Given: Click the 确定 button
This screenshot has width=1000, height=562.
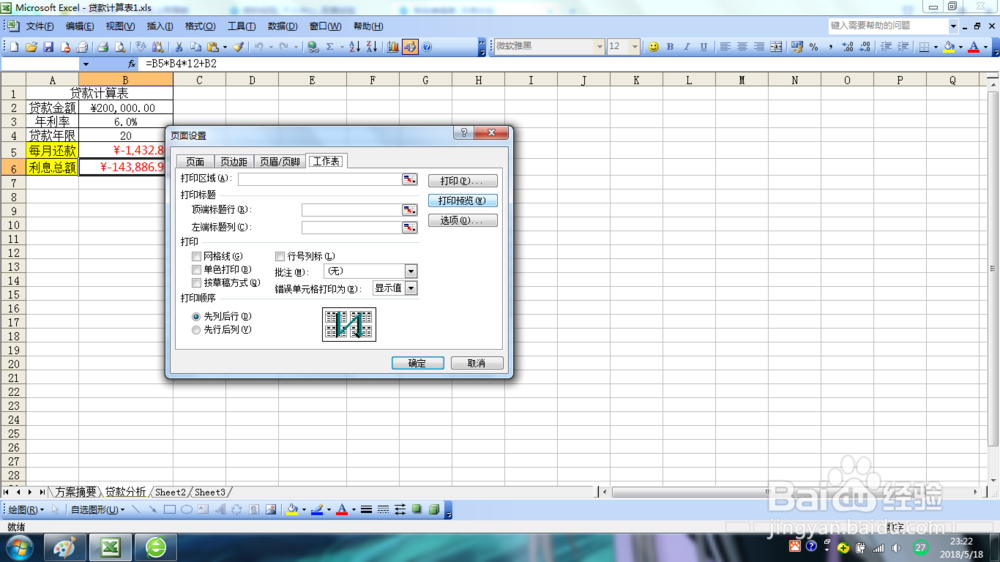Looking at the screenshot, I should pos(417,363).
